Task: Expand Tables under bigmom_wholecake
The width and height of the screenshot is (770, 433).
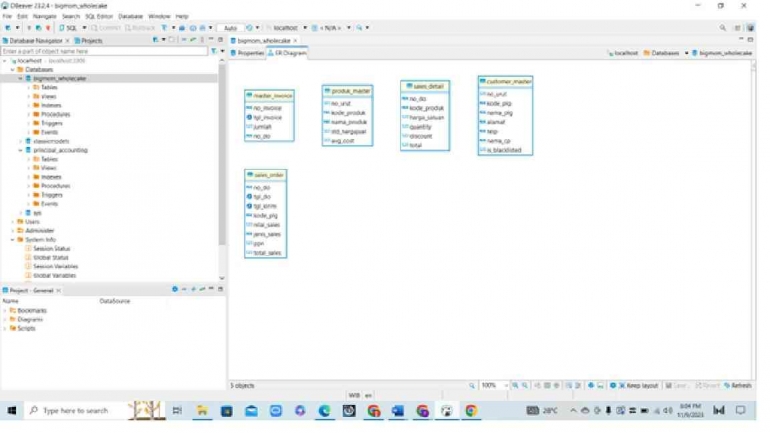Action: click(x=28, y=87)
